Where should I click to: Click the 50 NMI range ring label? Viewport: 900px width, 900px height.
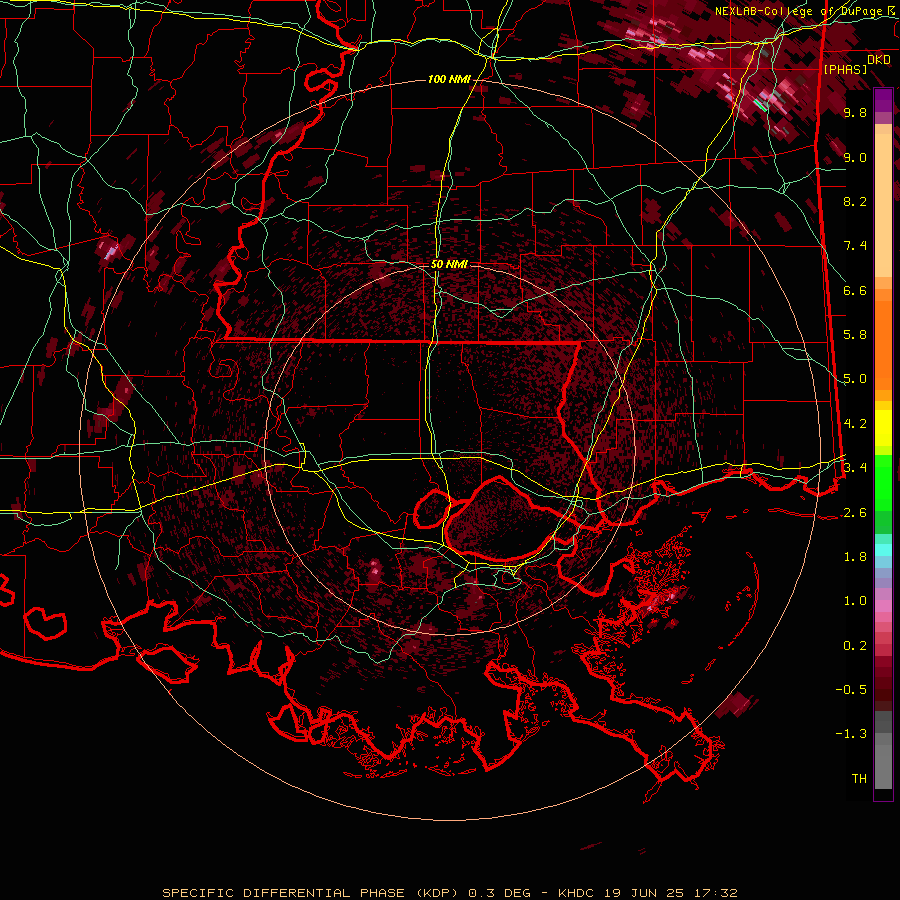[449, 264]
